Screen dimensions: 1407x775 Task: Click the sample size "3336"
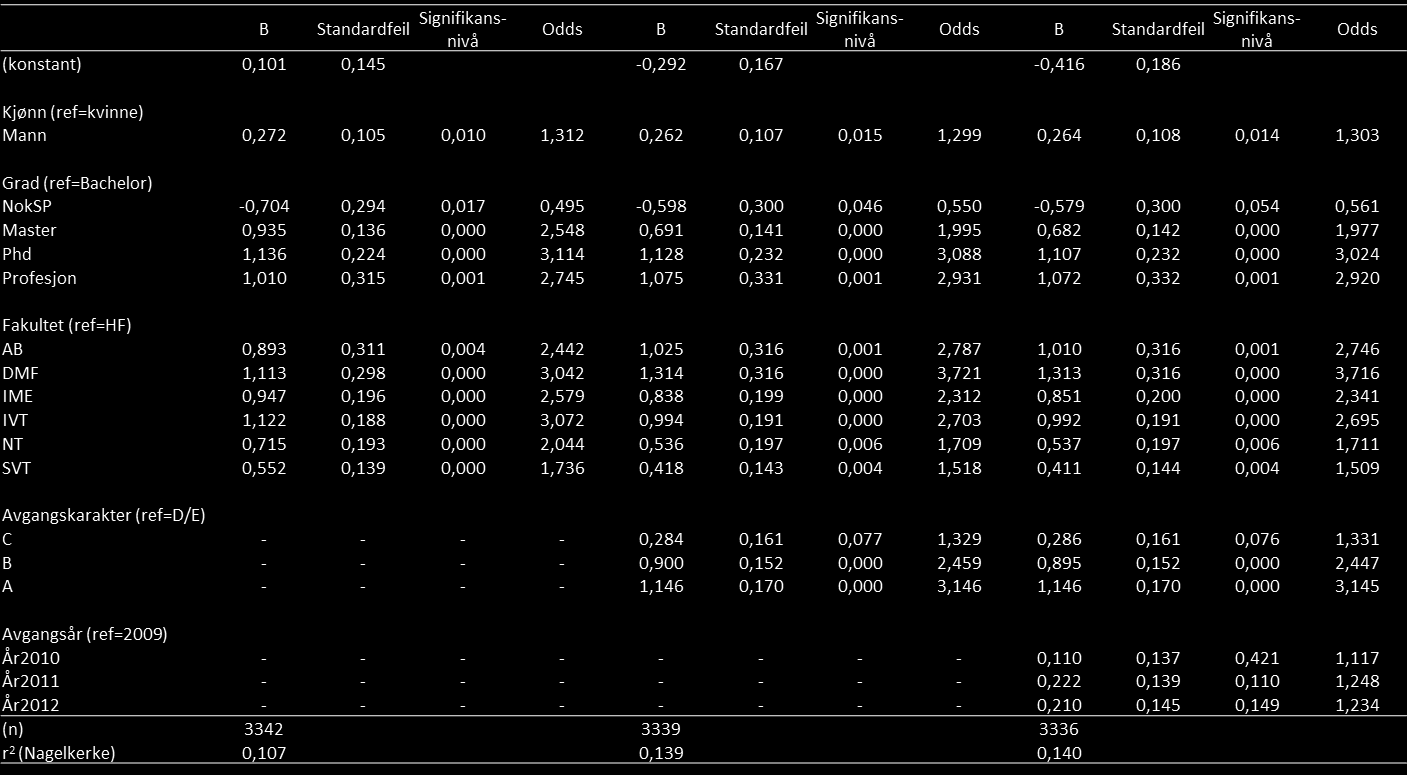[x=1059, y=729]
